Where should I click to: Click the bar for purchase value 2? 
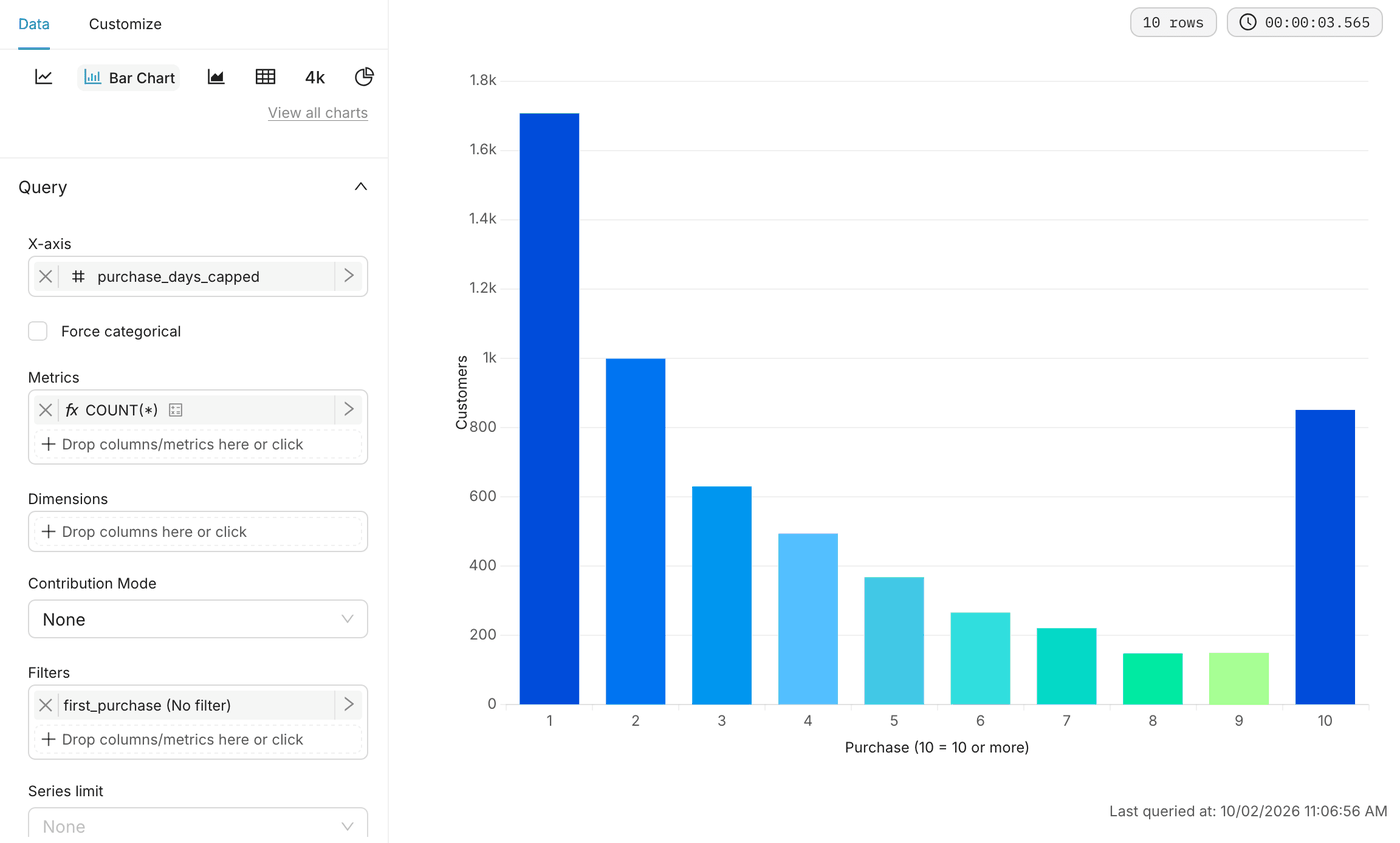(635, 531)
